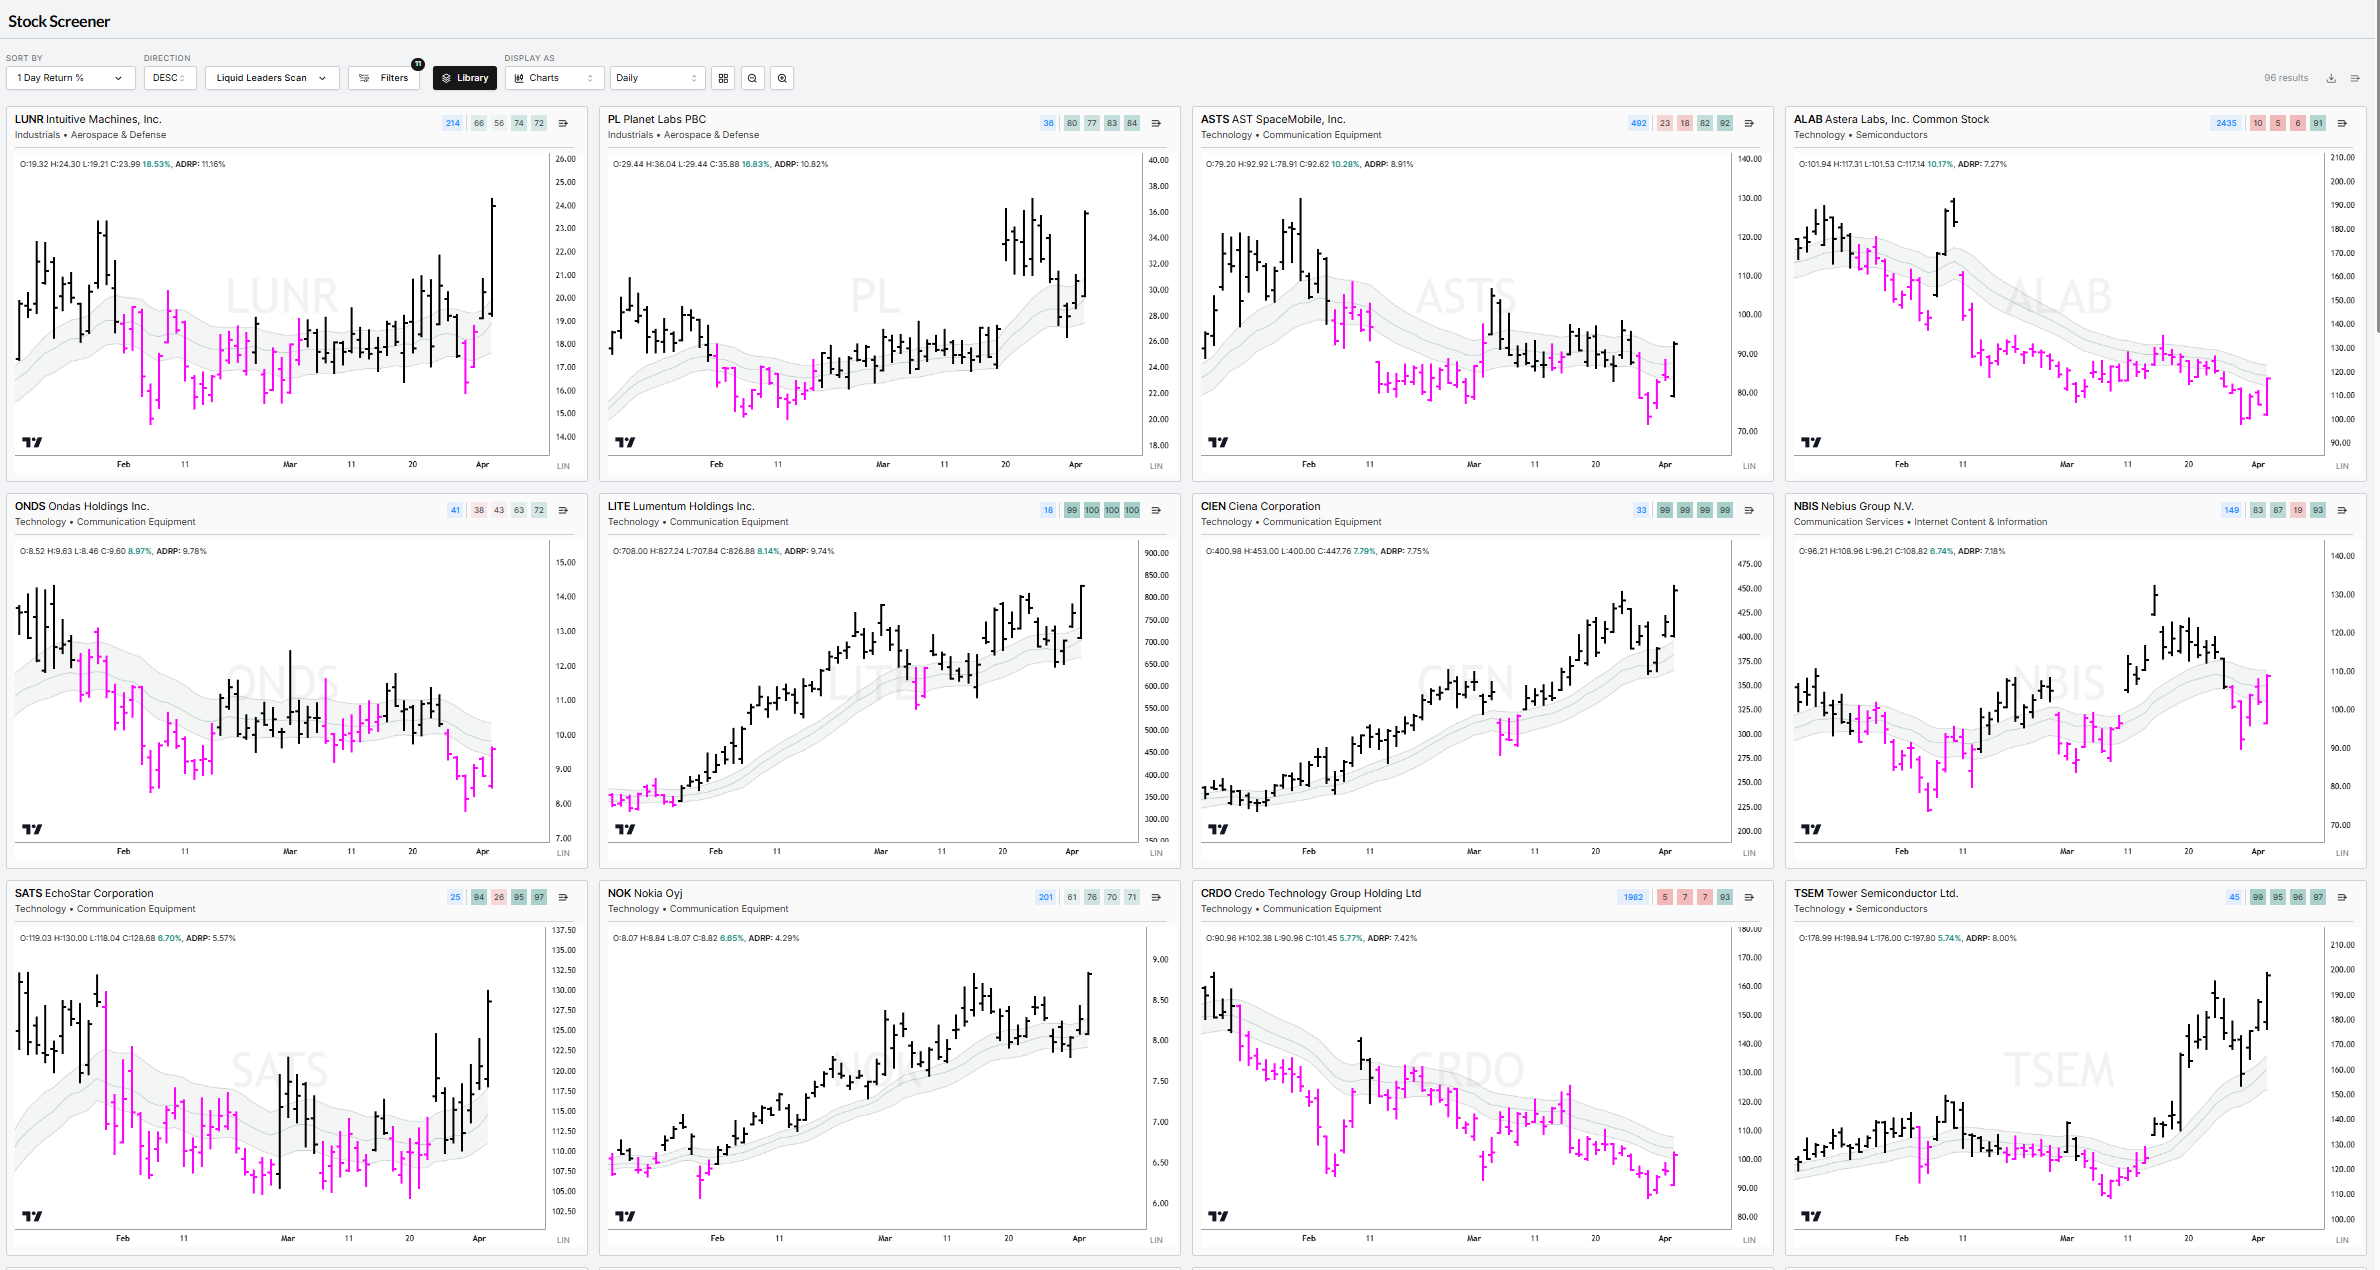
Task: Click the zoom out magnifier icon
Action: pyautogui.click(x=753, y=78)
